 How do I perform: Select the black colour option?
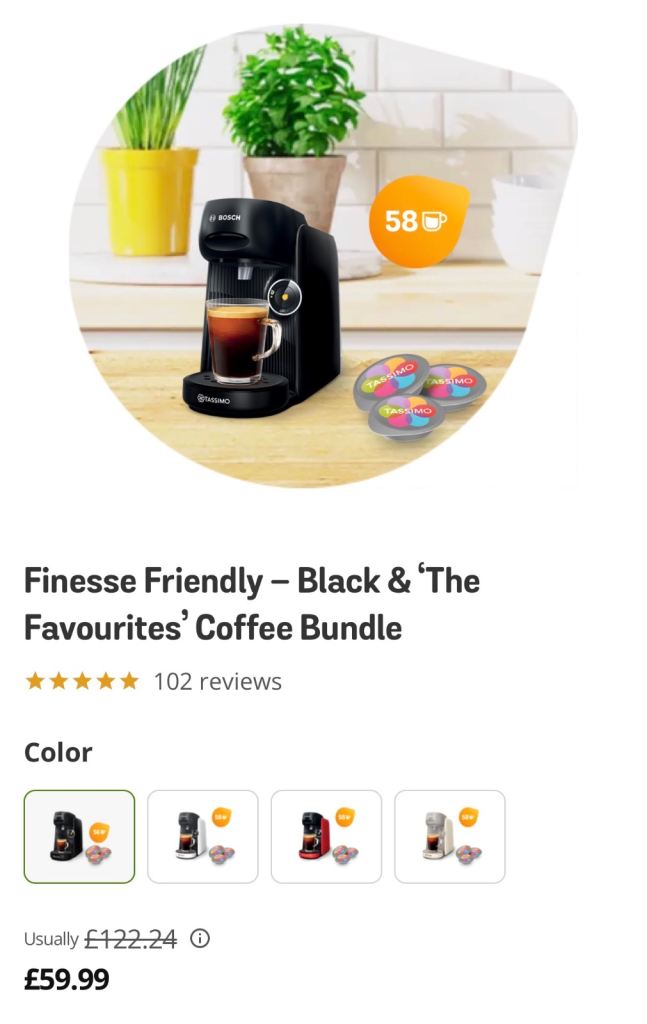(x=79, y=837)
